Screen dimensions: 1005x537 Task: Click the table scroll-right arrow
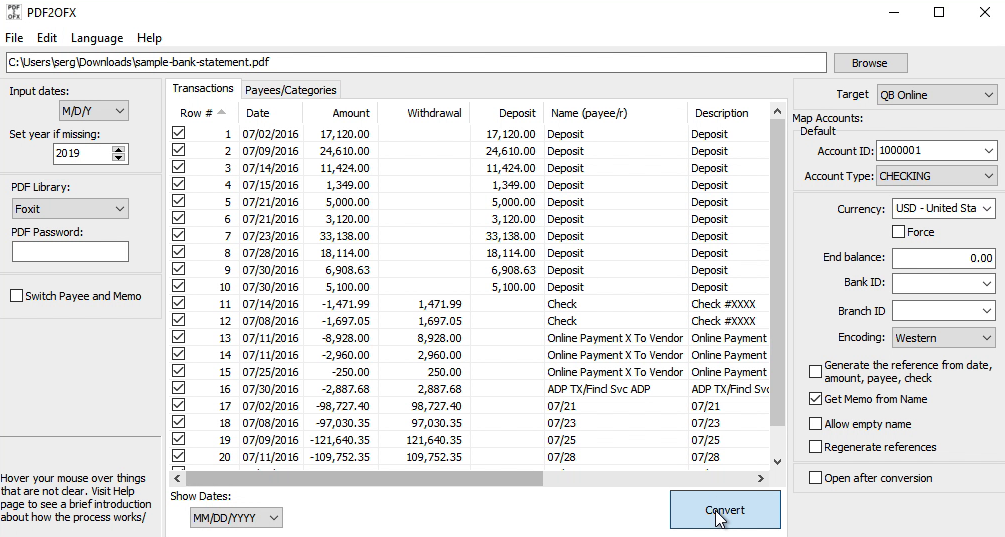(761, 478)
